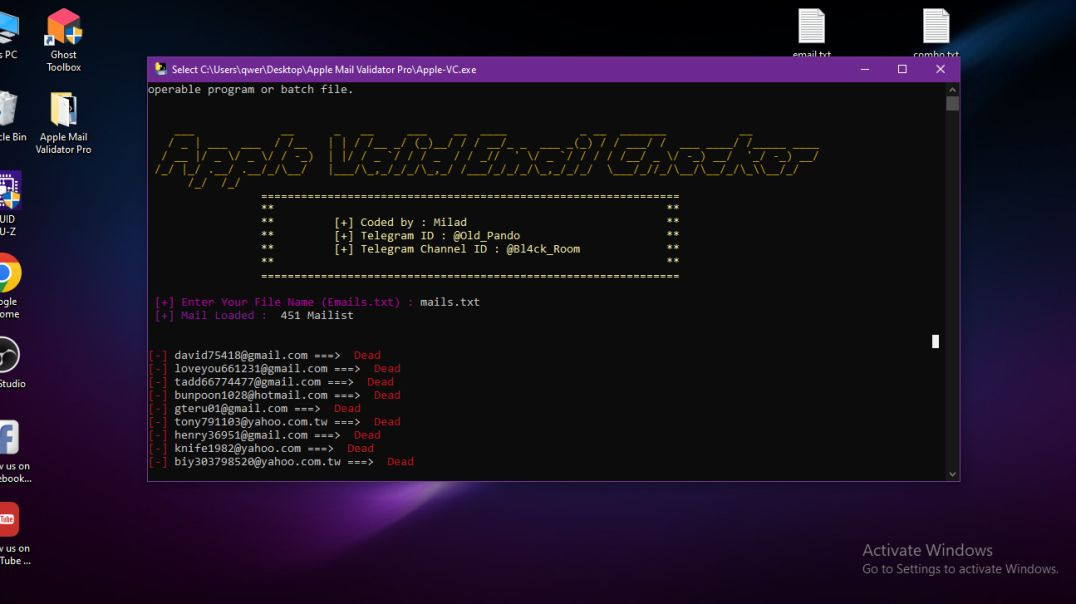
Task: Launch the Google Chrome desktop shortcut
Action: pos(10,286)
